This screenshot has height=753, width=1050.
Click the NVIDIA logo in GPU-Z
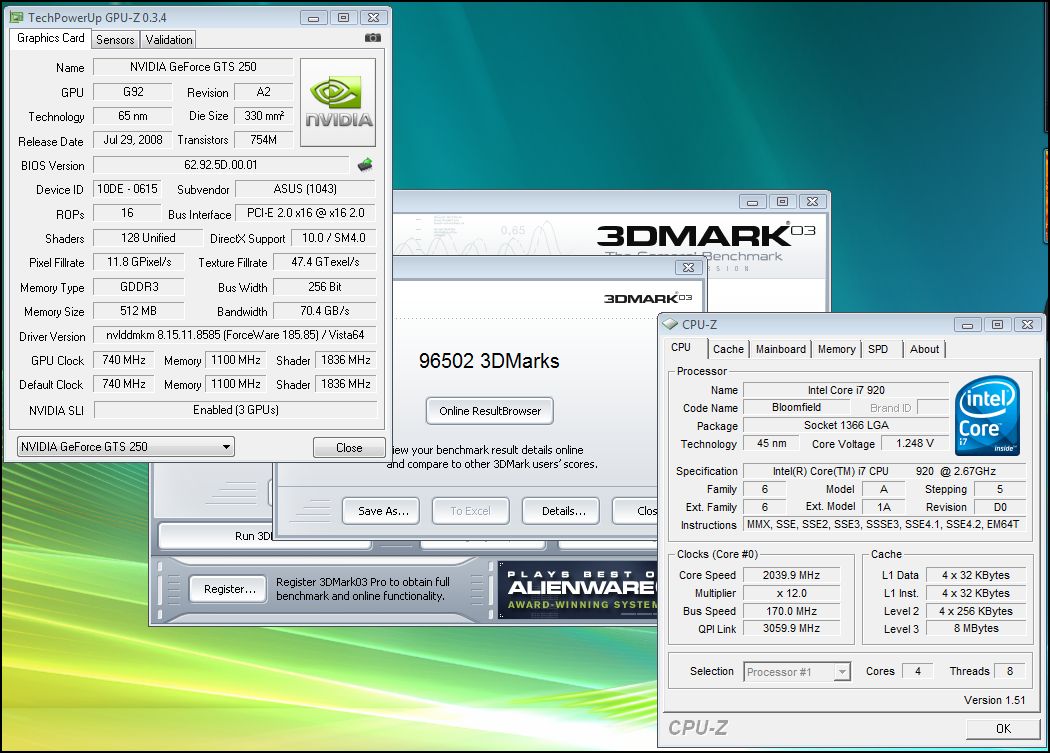coord(338,102)
